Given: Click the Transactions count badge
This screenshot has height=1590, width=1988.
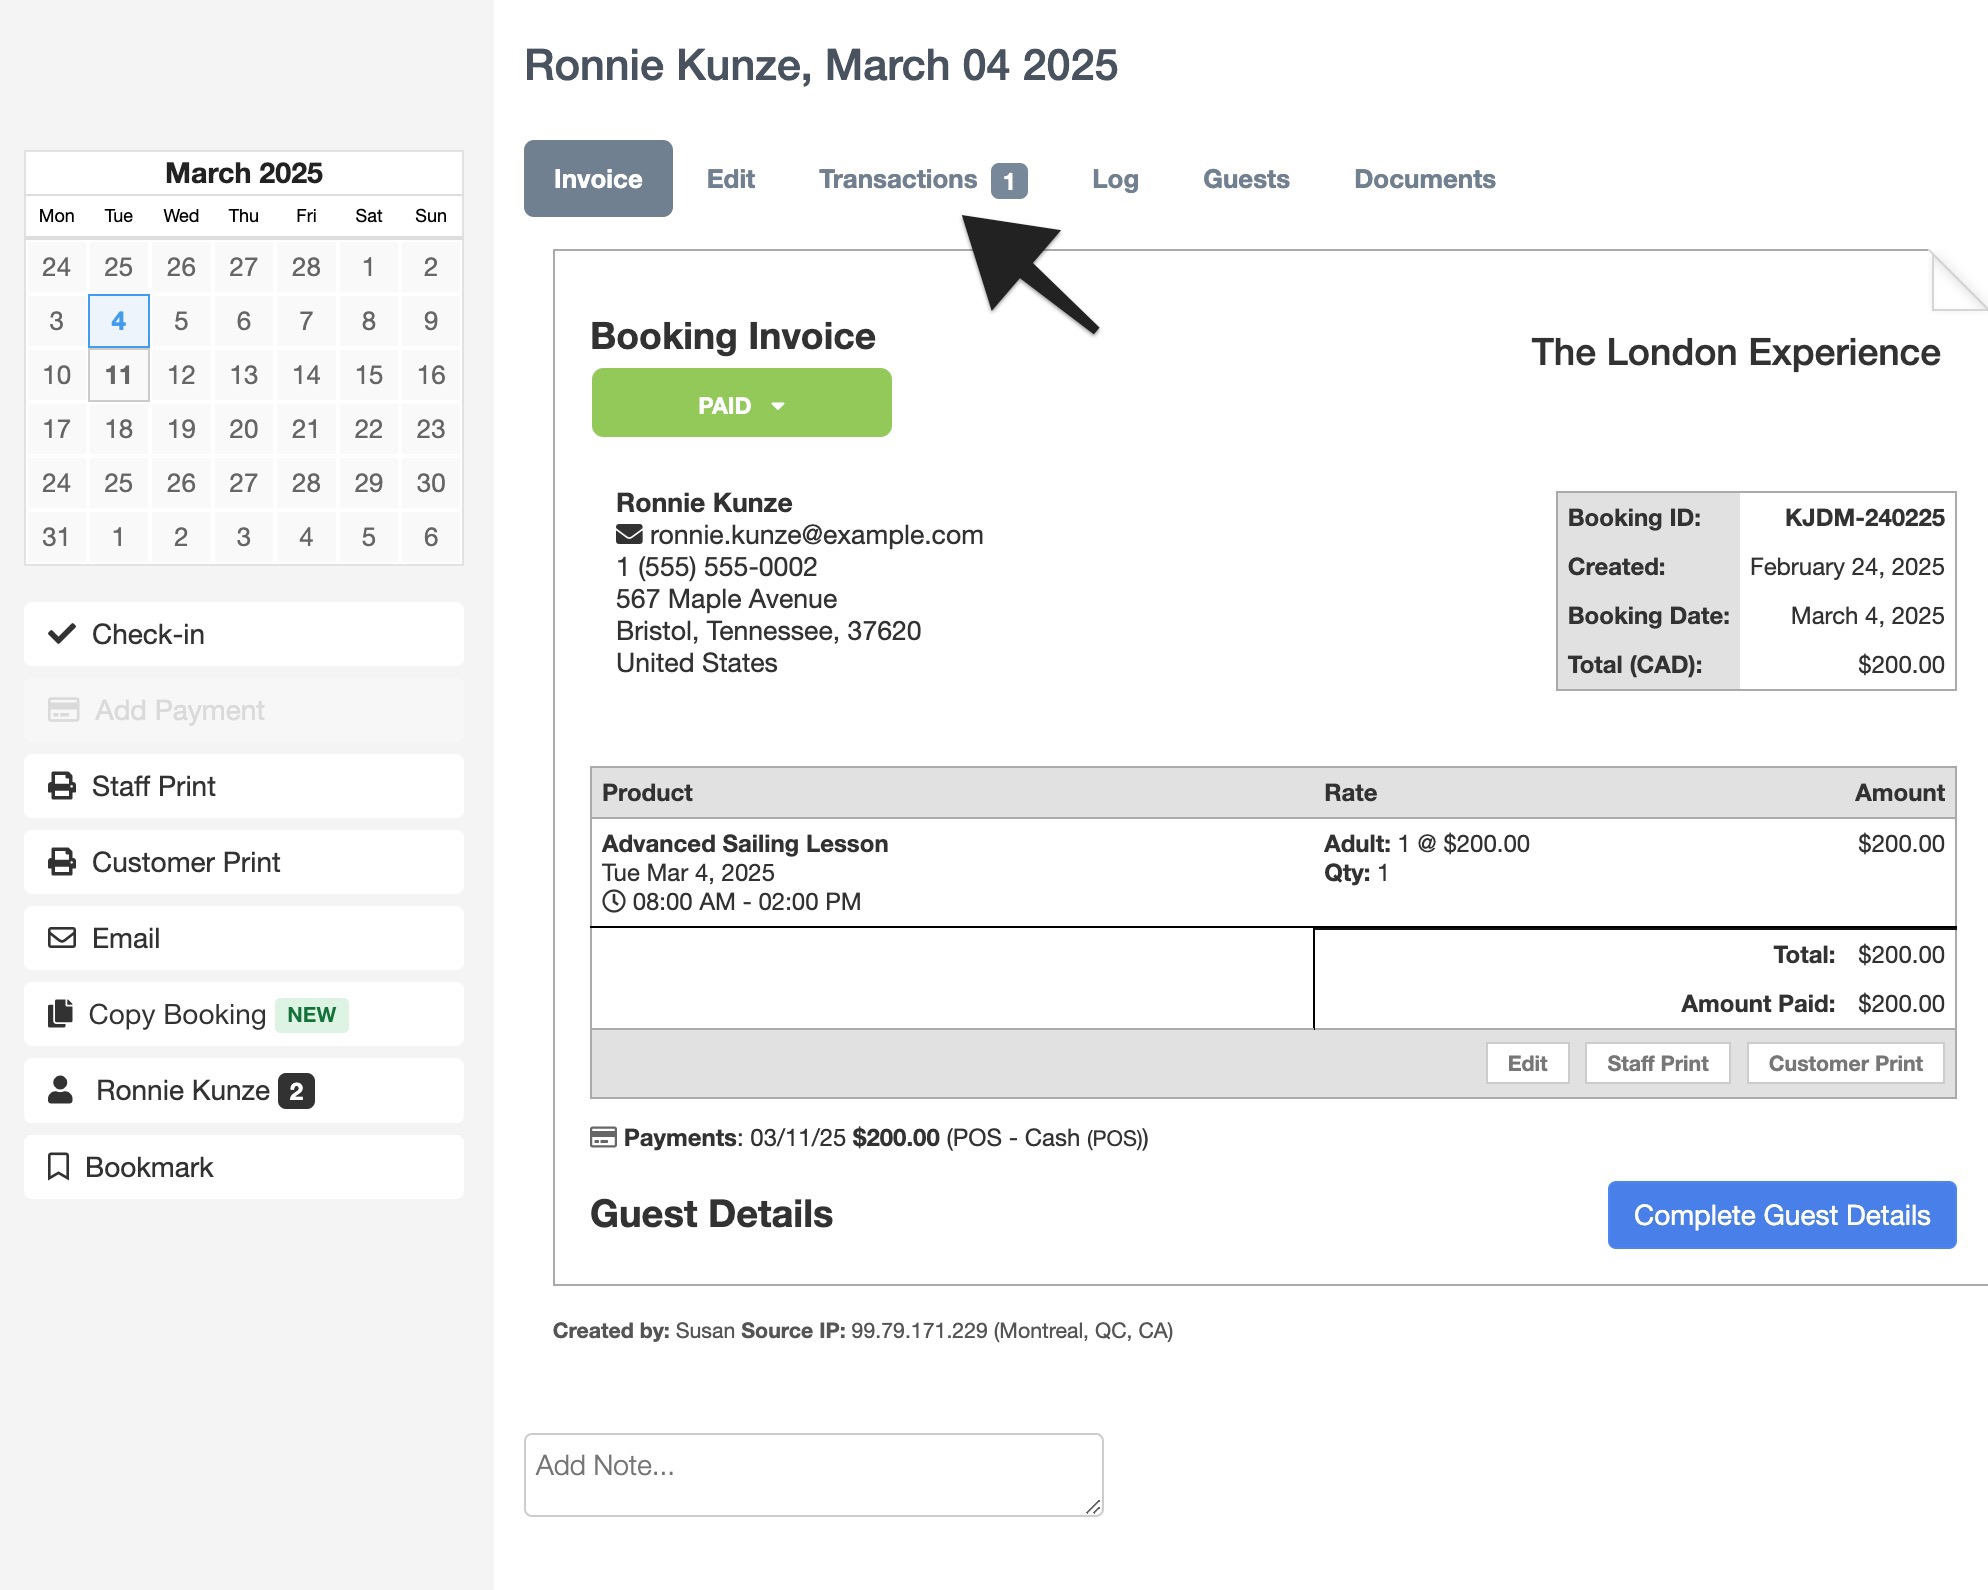Looking at the screenshot, I should (1009, 181).
